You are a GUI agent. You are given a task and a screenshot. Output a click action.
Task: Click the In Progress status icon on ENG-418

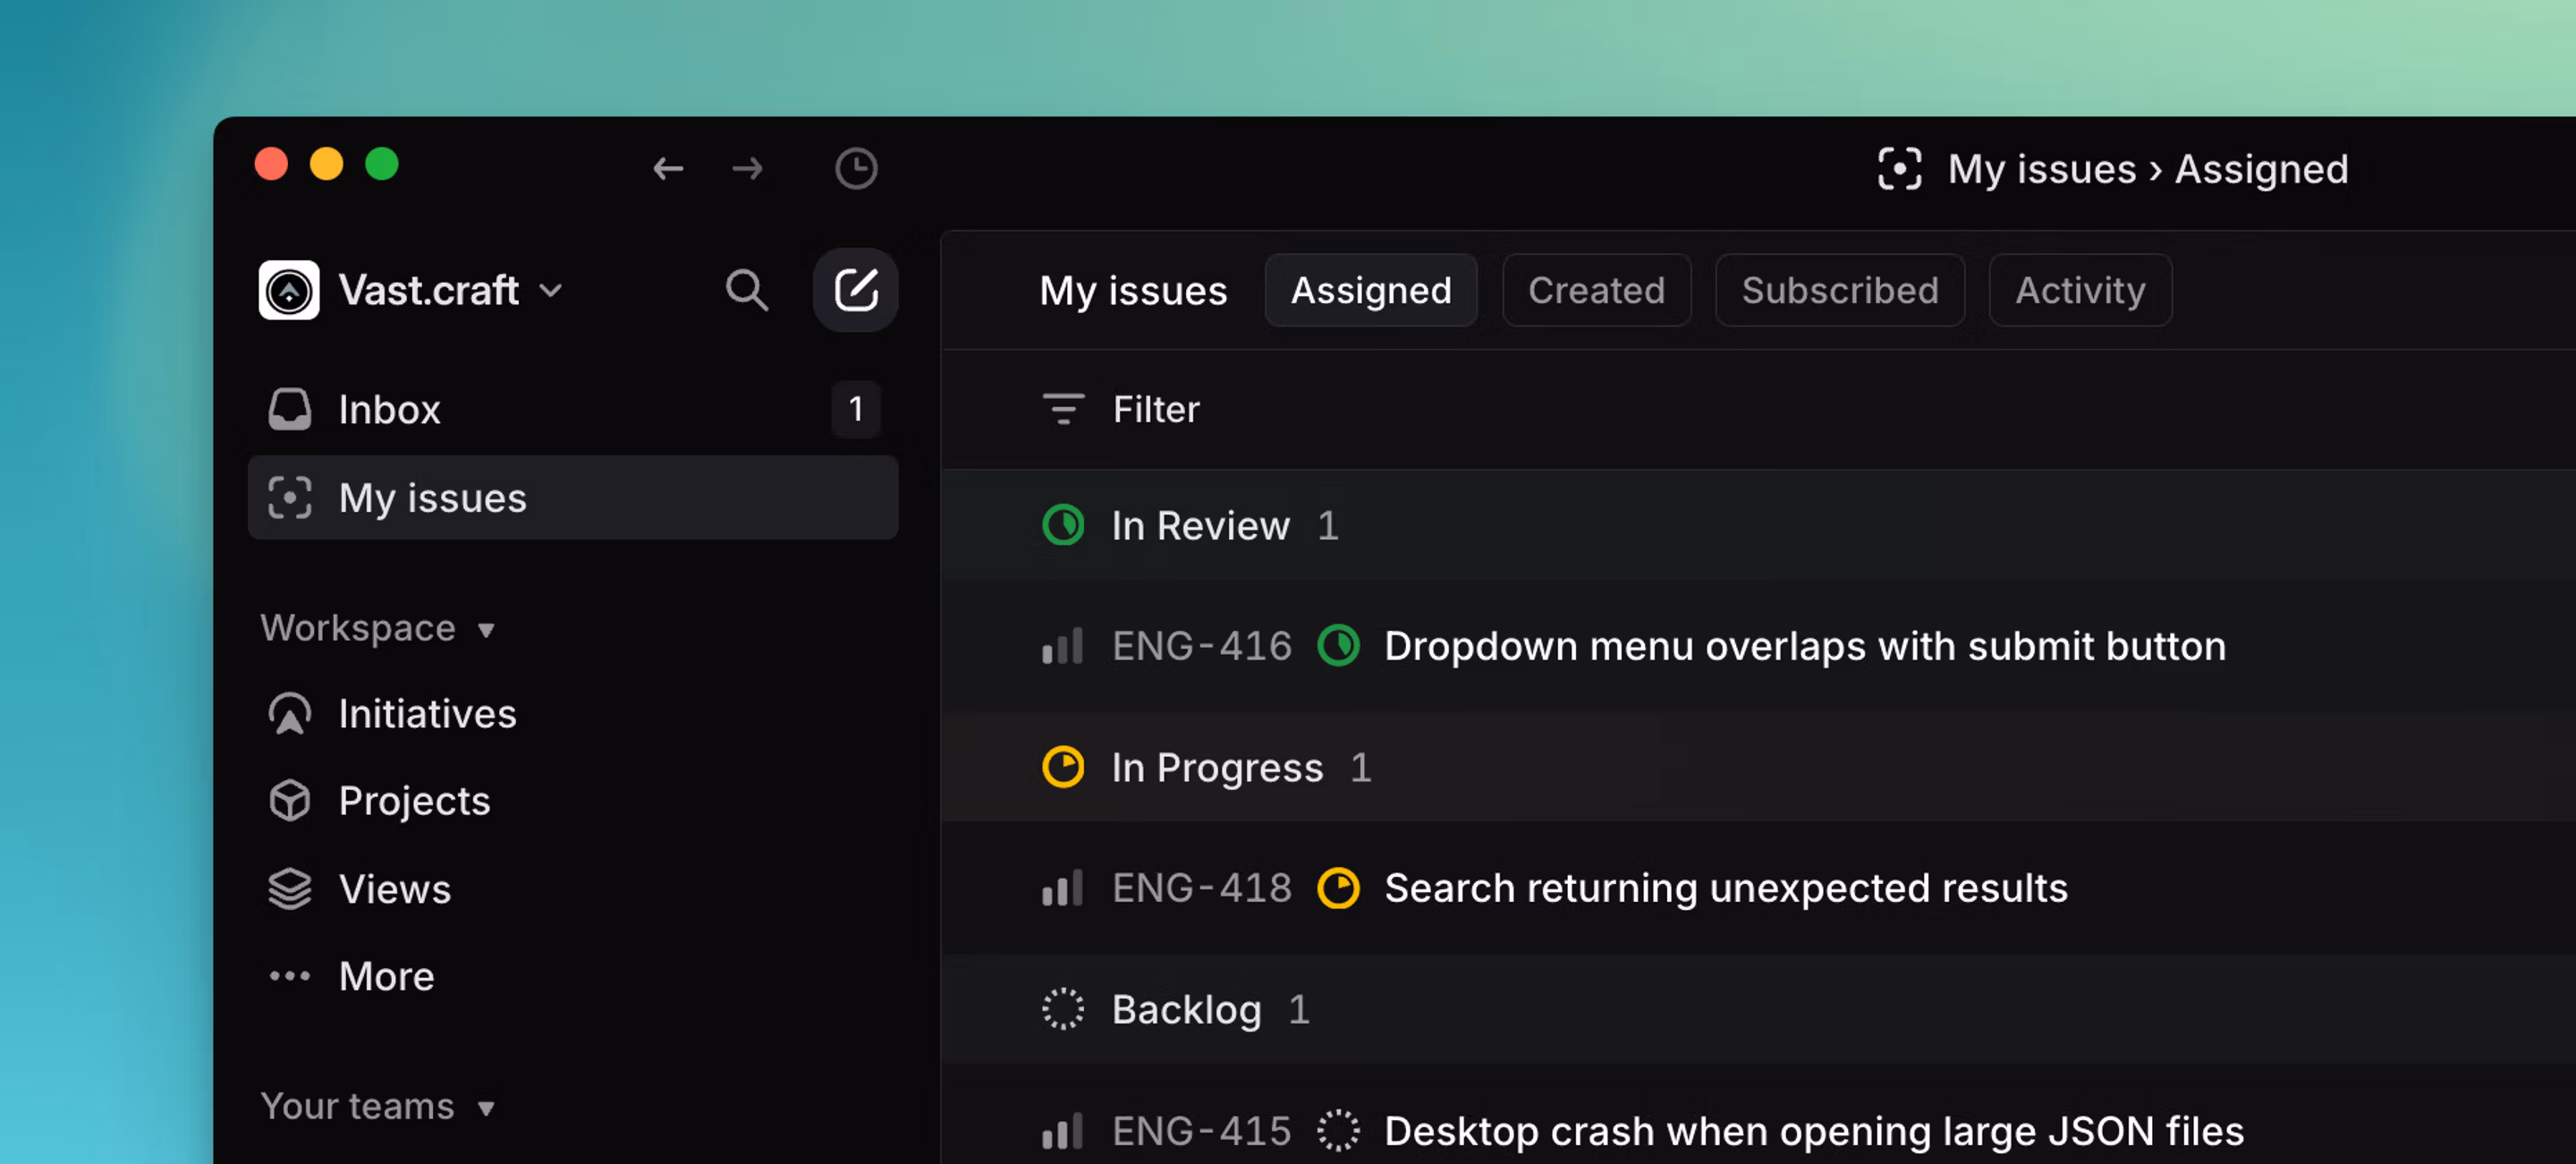pos(1338,888)
